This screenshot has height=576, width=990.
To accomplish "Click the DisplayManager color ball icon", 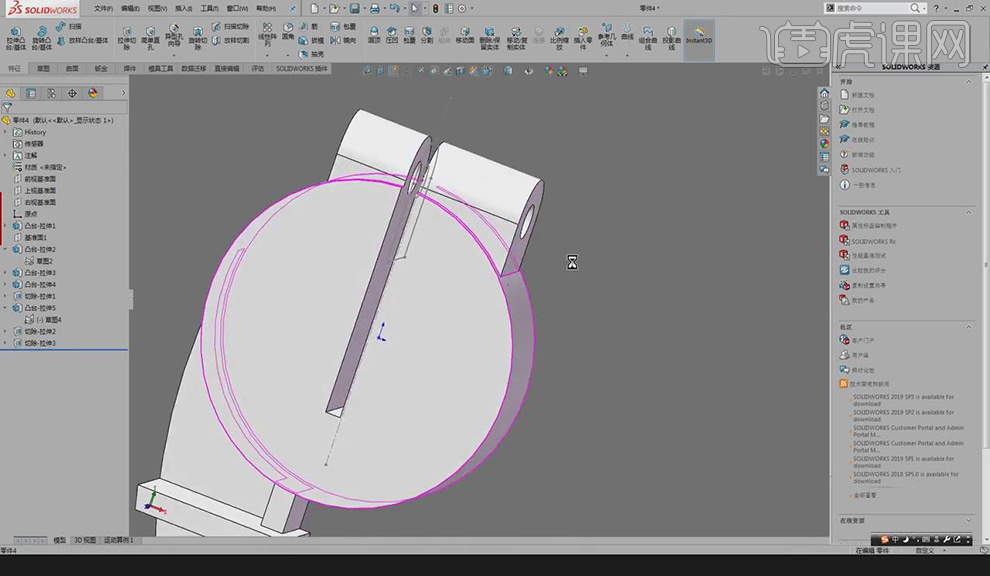I will (93, 93).
